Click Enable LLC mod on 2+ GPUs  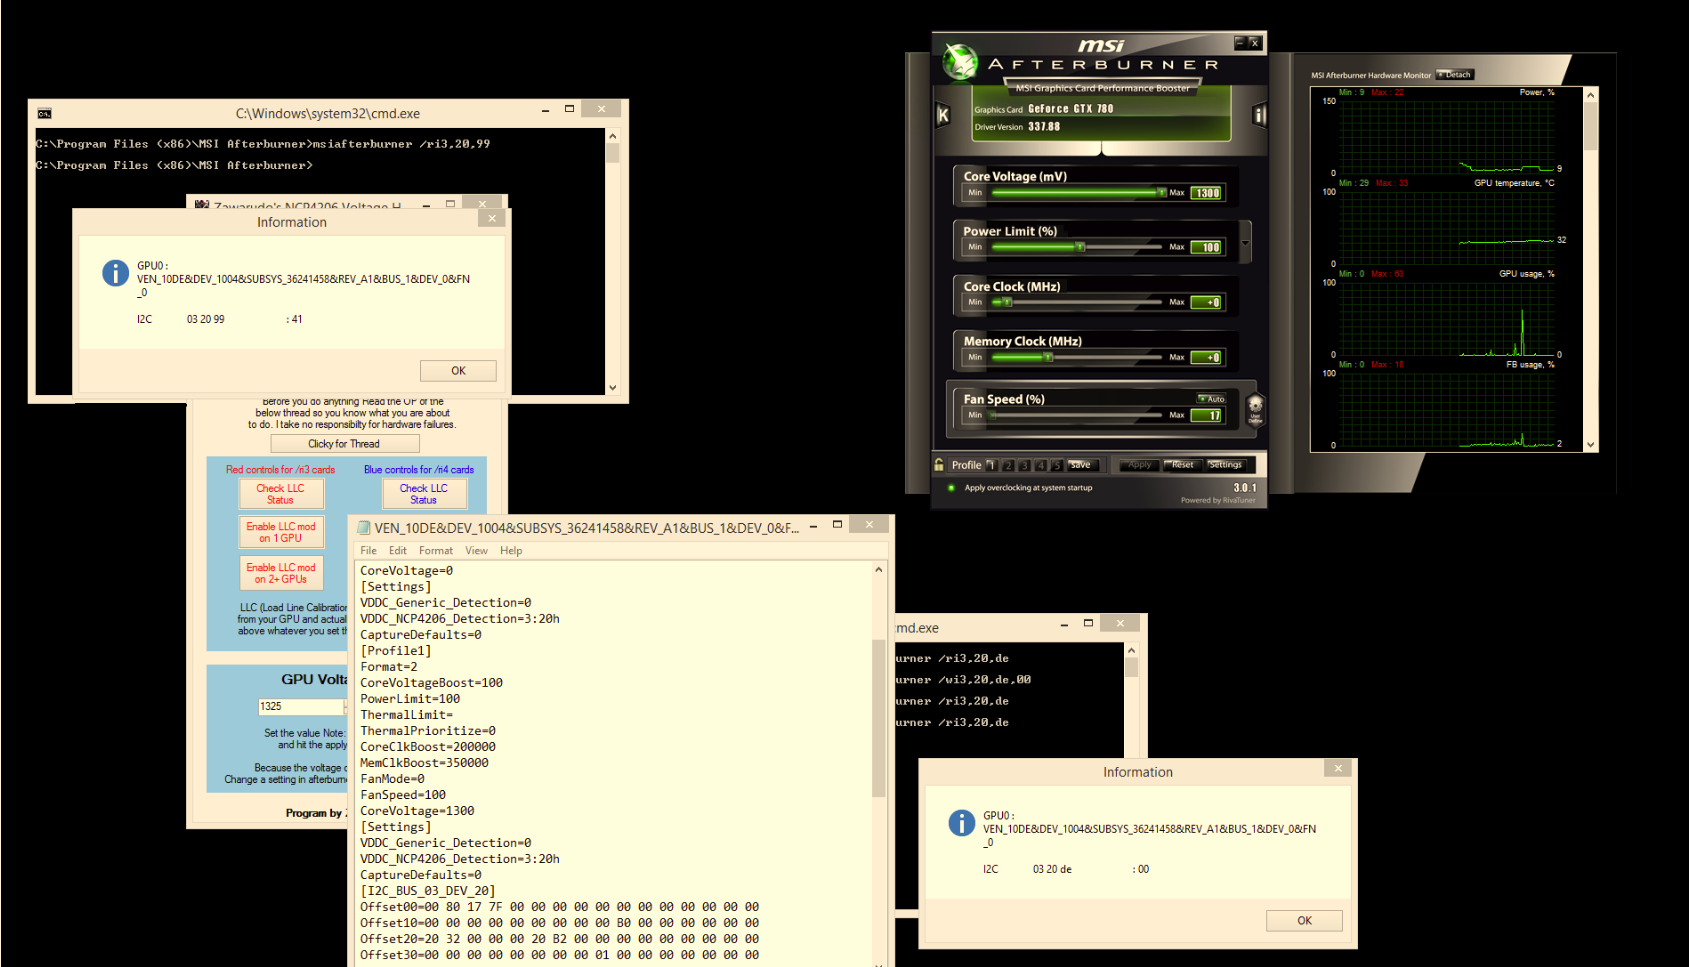(x=281, y=573)
